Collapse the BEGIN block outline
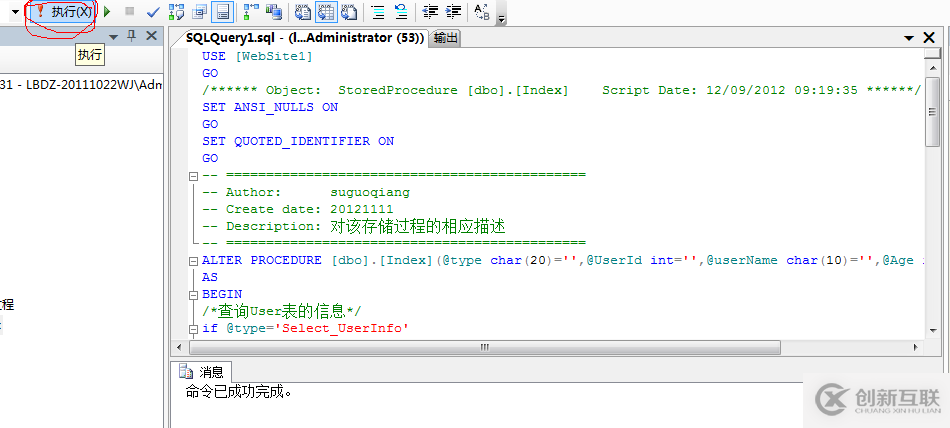 click(x=193, y=295)
